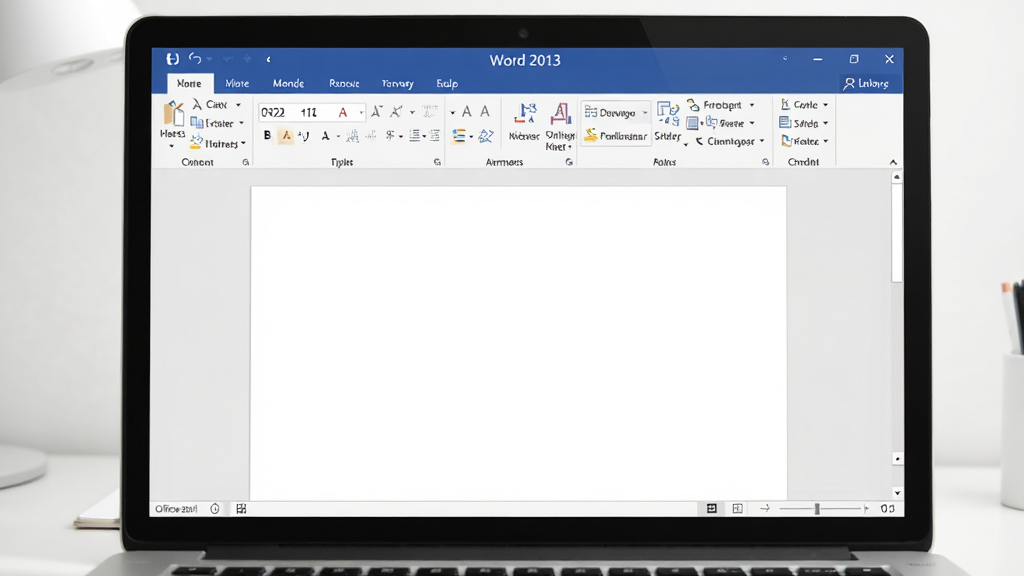The image size is (1024, 576).
Task: Click the red A font color icon
Action: (x=343, y=113)
